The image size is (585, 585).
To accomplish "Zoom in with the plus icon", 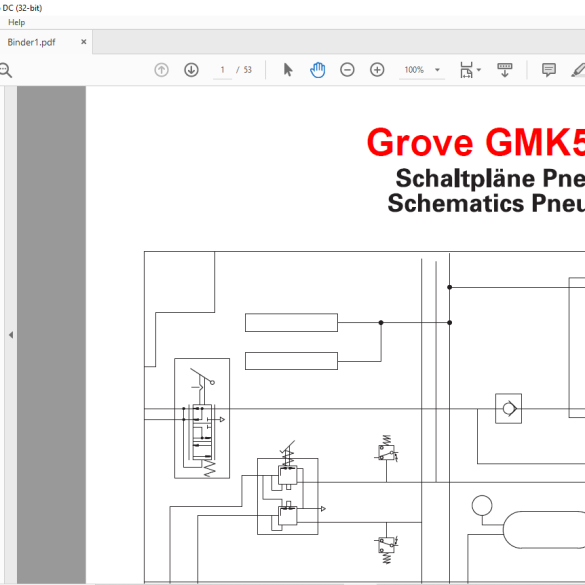I will coord(377,70).
